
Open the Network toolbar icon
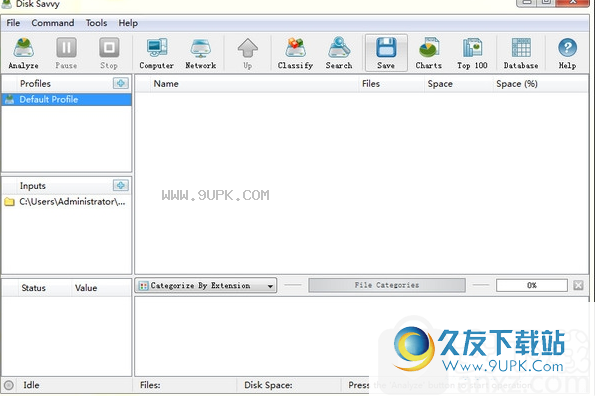coord(200,48)
